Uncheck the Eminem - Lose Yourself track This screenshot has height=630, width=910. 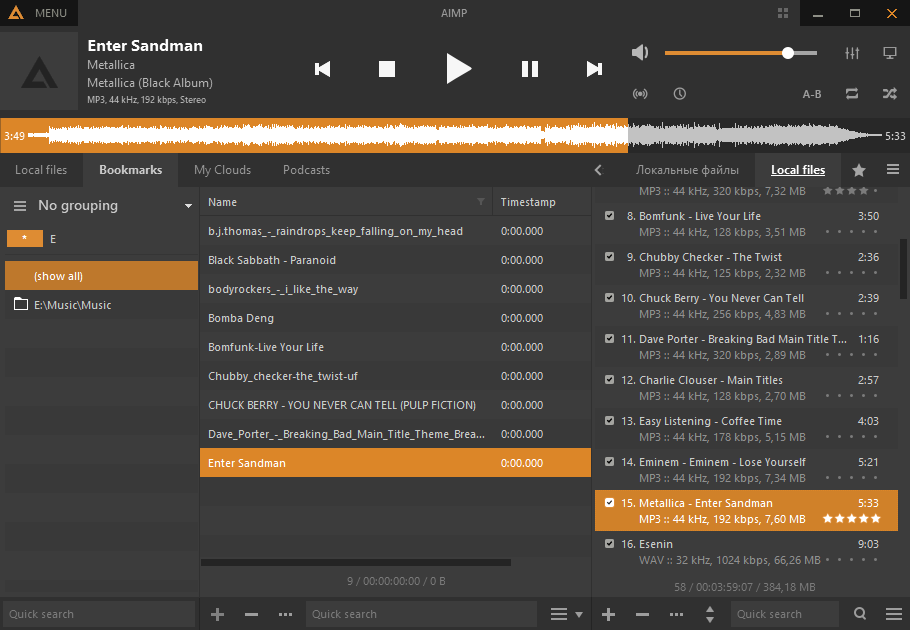(x=609, y=462)
